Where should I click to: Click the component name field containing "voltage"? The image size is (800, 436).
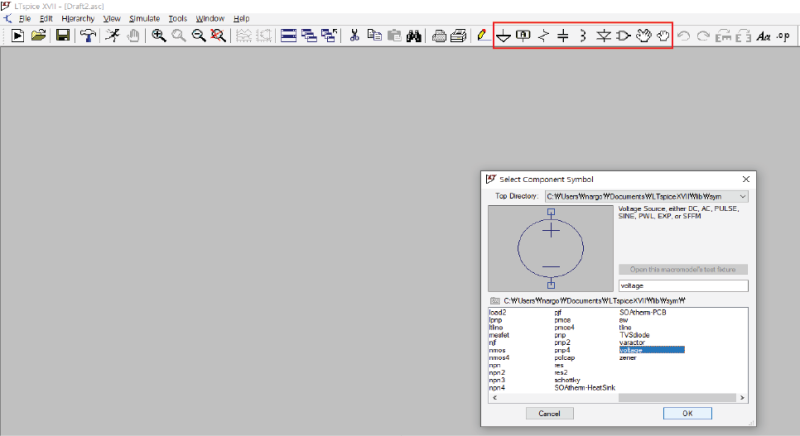(683, 285)
